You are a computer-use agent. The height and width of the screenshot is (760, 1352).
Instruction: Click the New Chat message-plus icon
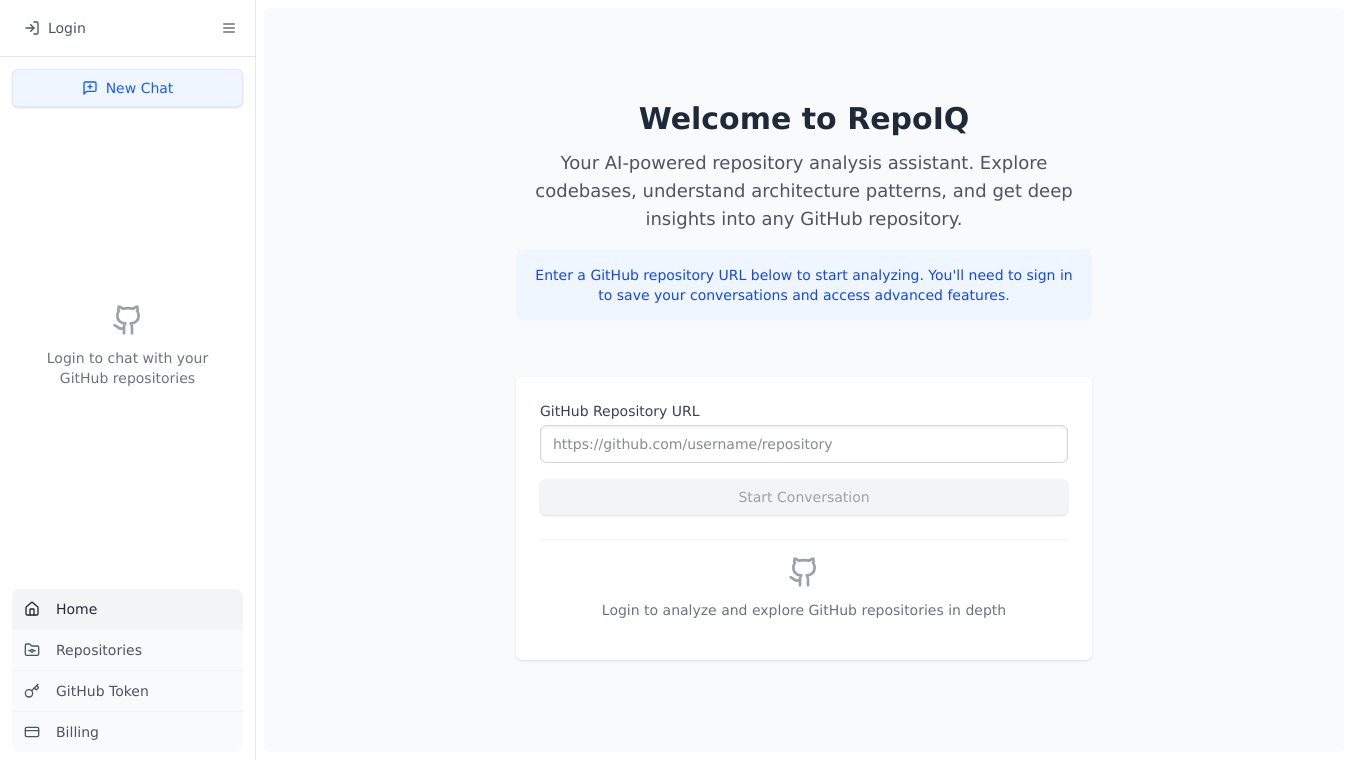point(90,88)
